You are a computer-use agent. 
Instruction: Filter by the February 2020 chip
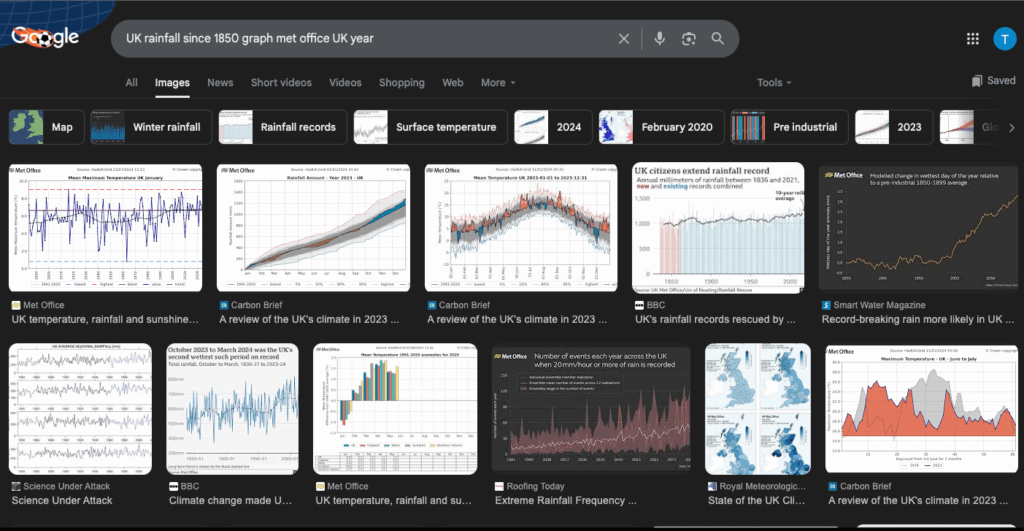tap(662, 127)
